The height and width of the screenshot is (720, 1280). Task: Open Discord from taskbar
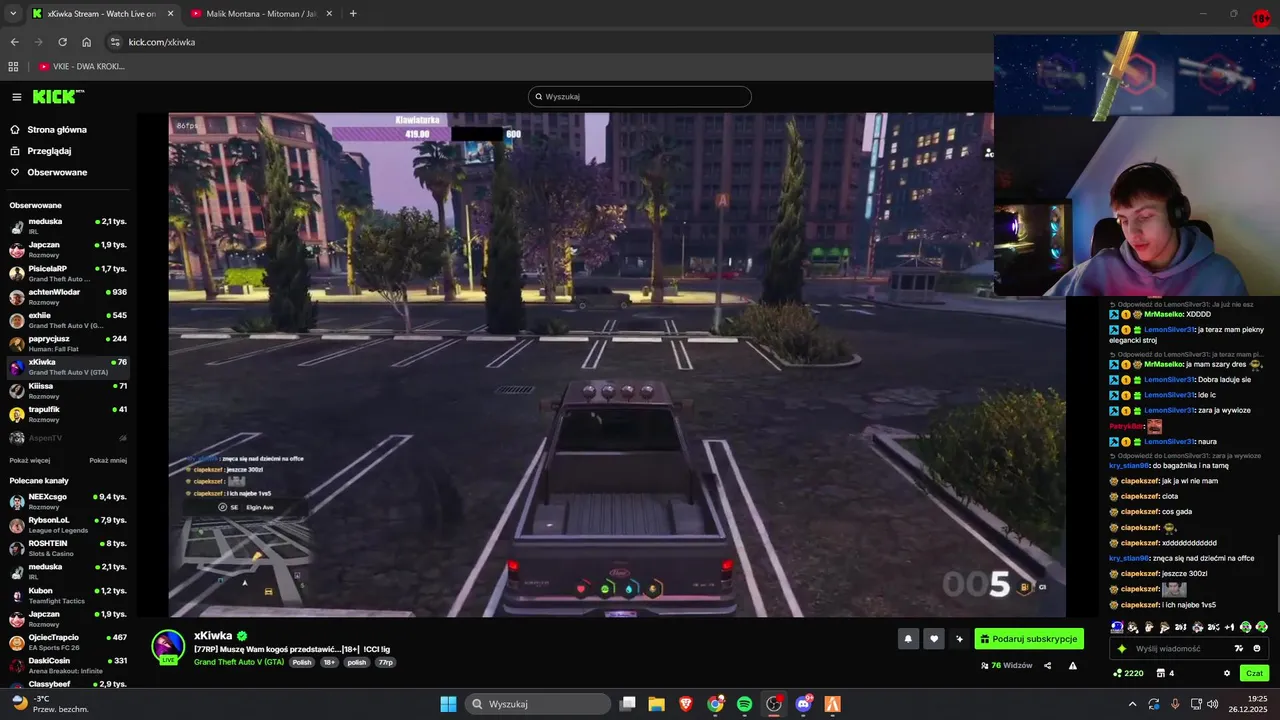pos(803,704)
